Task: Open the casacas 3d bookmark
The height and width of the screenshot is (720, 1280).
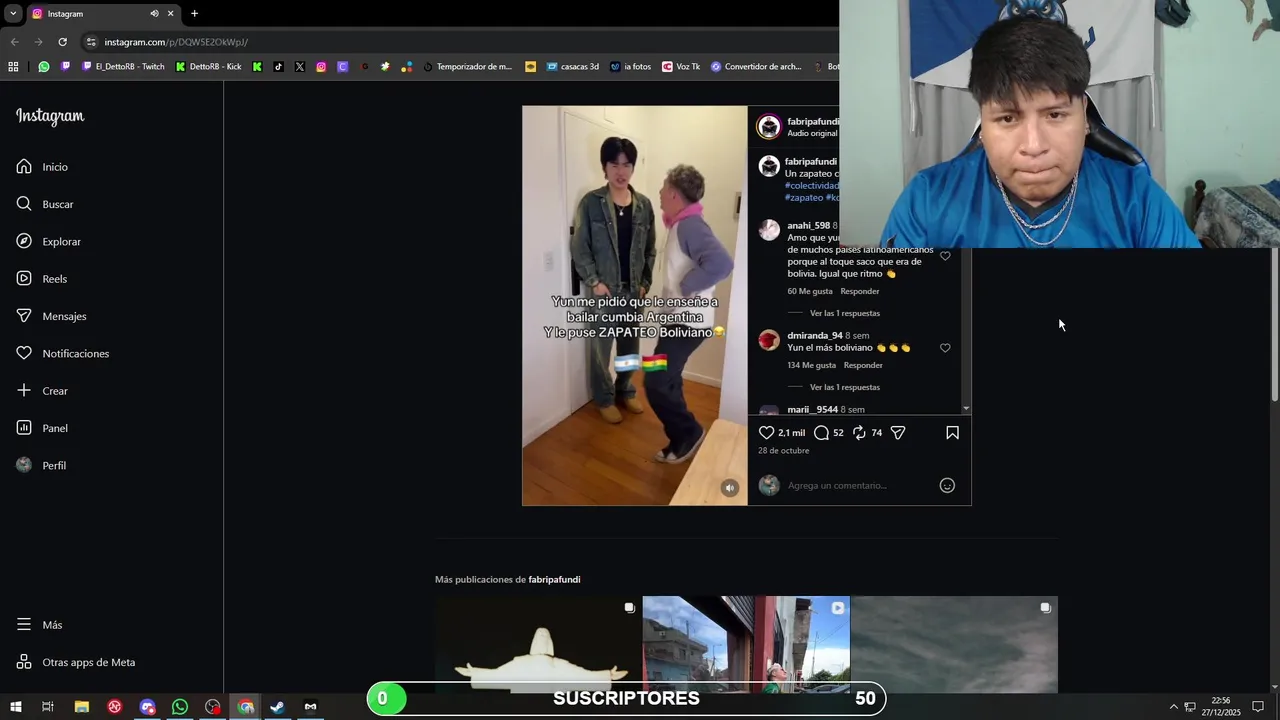Action: pos(572,67)
